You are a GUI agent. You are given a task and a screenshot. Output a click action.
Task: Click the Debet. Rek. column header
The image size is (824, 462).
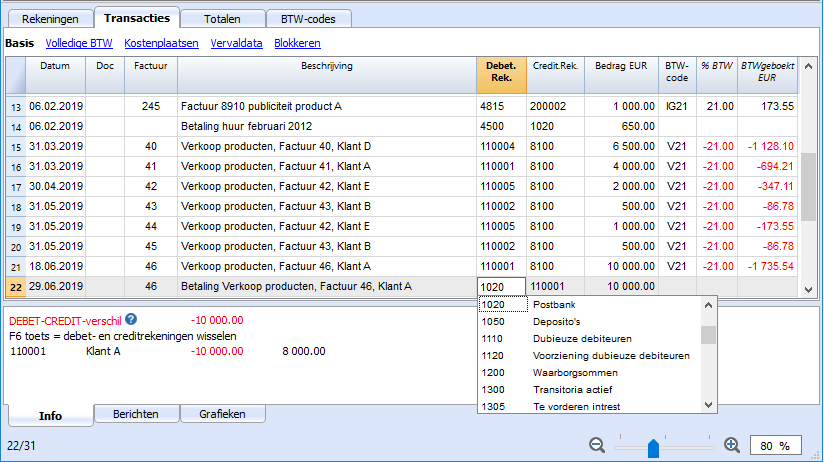(x=501, y=75)
